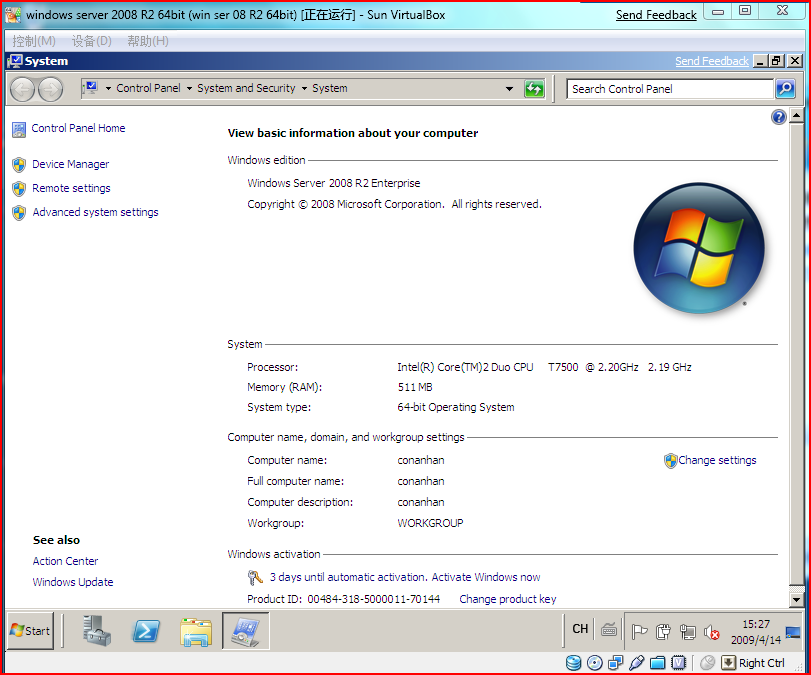Click the Forward navigation arrow
Viewport: 811px width, 675px height.
pos(50,89)
